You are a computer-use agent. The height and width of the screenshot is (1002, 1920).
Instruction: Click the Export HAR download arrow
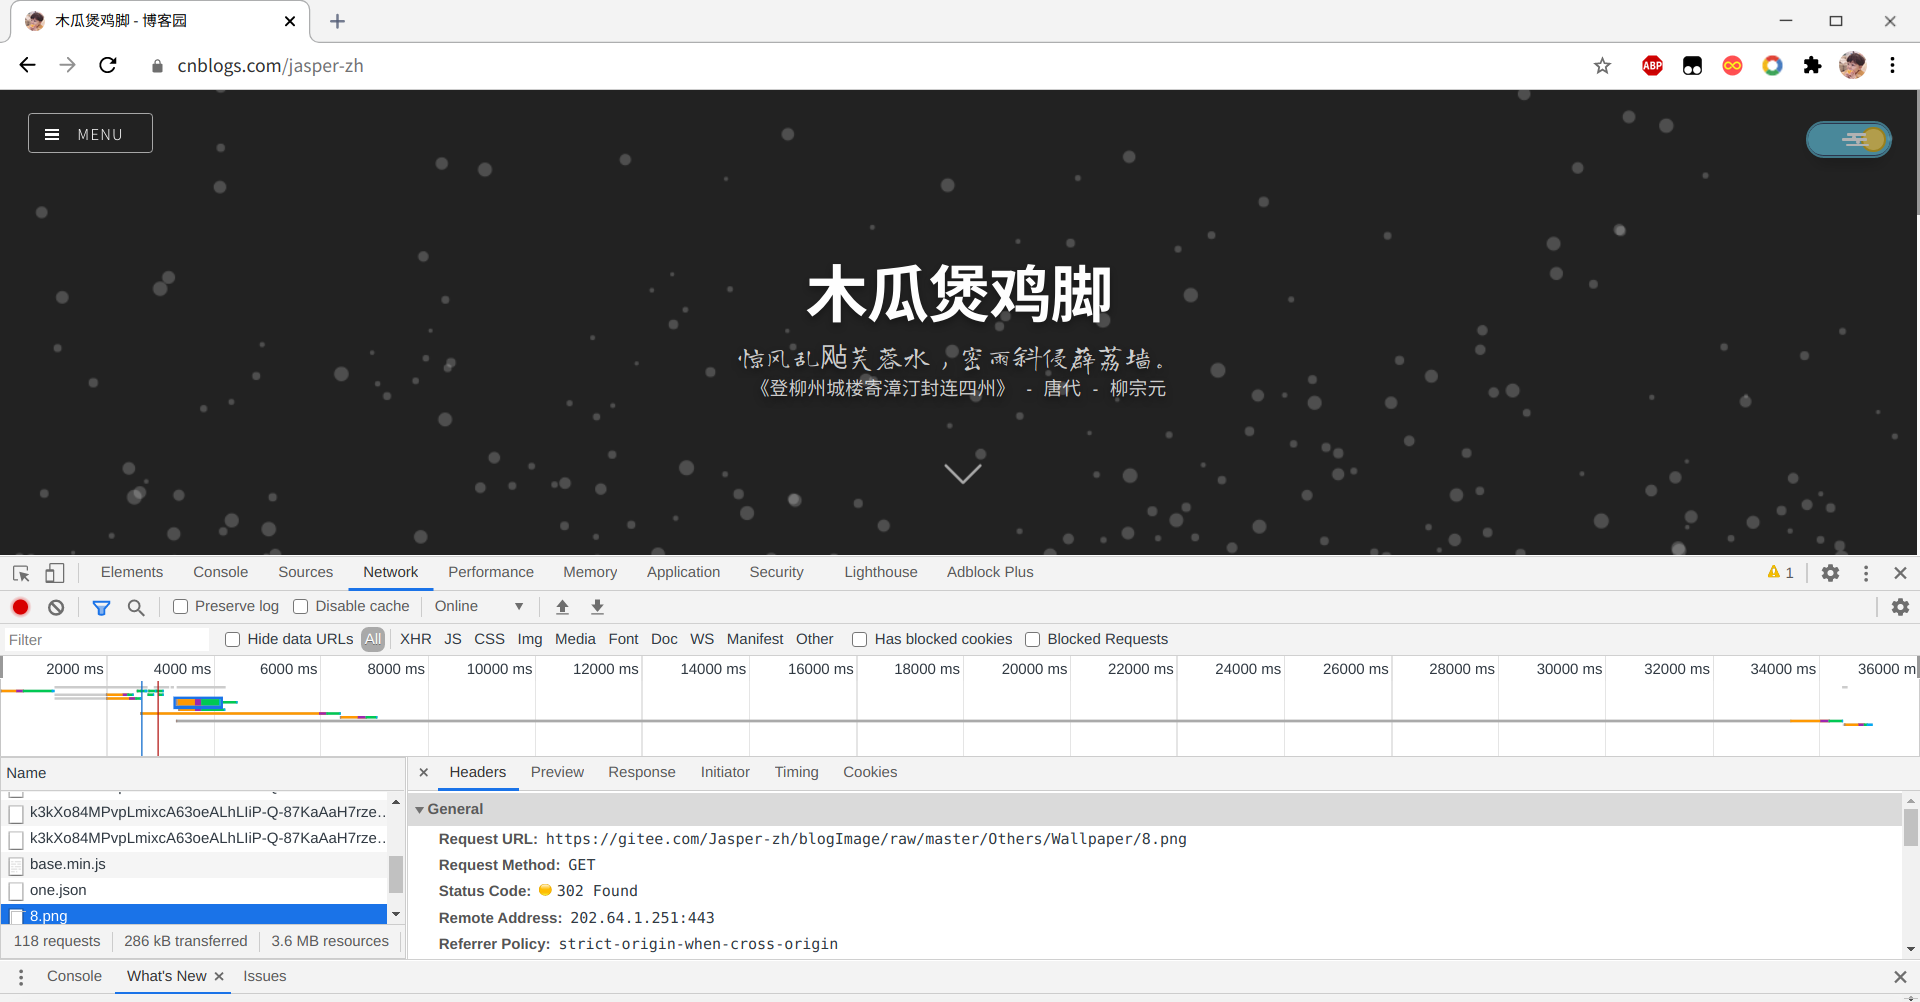[x=597, y=607]
